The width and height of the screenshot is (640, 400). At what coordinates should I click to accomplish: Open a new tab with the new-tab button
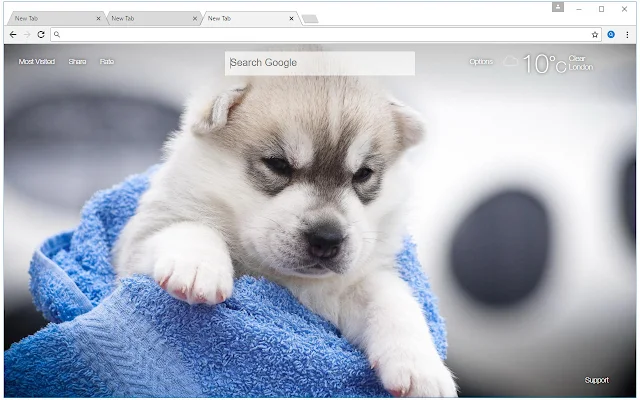310,19
